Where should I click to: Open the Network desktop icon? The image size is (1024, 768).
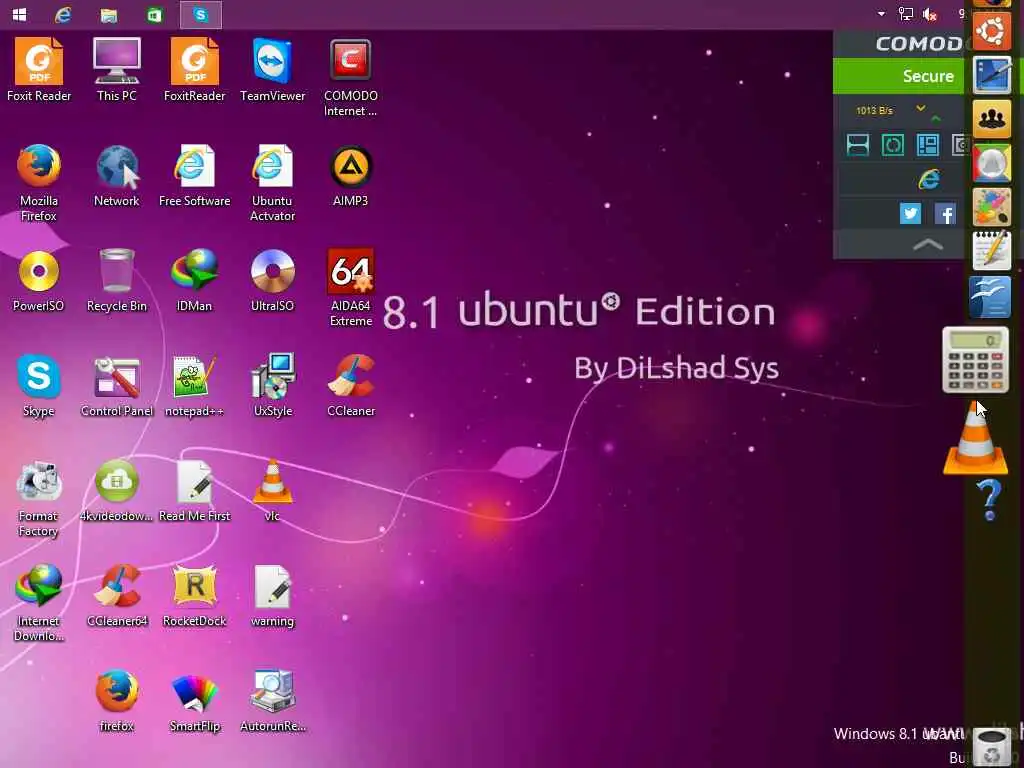(x=117, y=176)
